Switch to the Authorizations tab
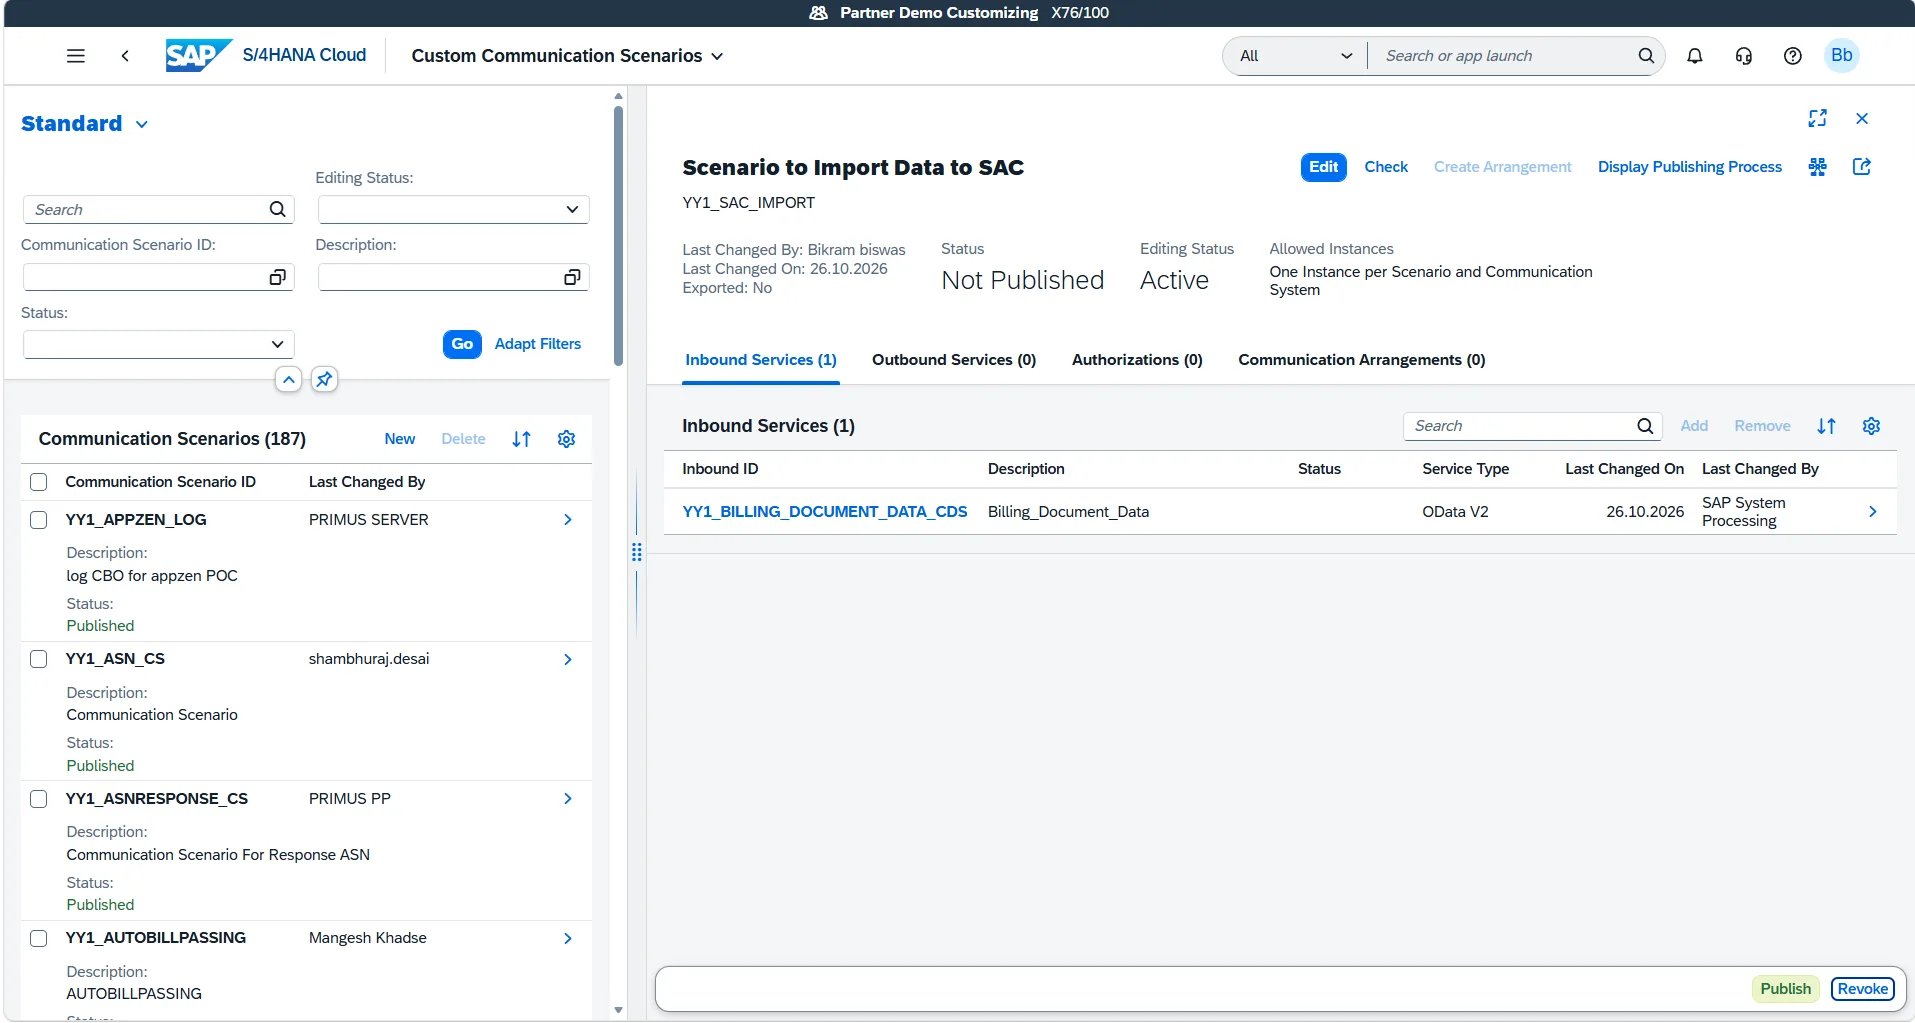The height and width of the screenshot is (1023, 1915). [1137, 360]
